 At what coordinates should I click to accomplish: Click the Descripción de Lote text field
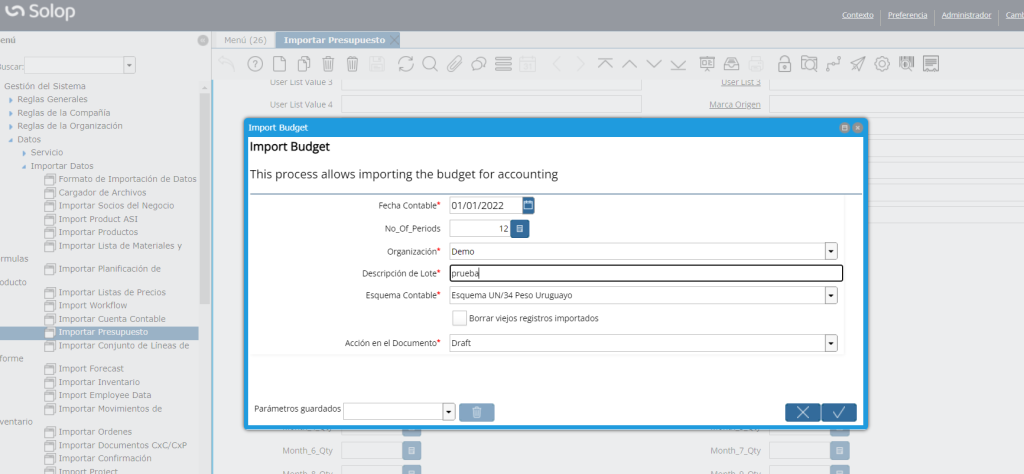(645, 273)
